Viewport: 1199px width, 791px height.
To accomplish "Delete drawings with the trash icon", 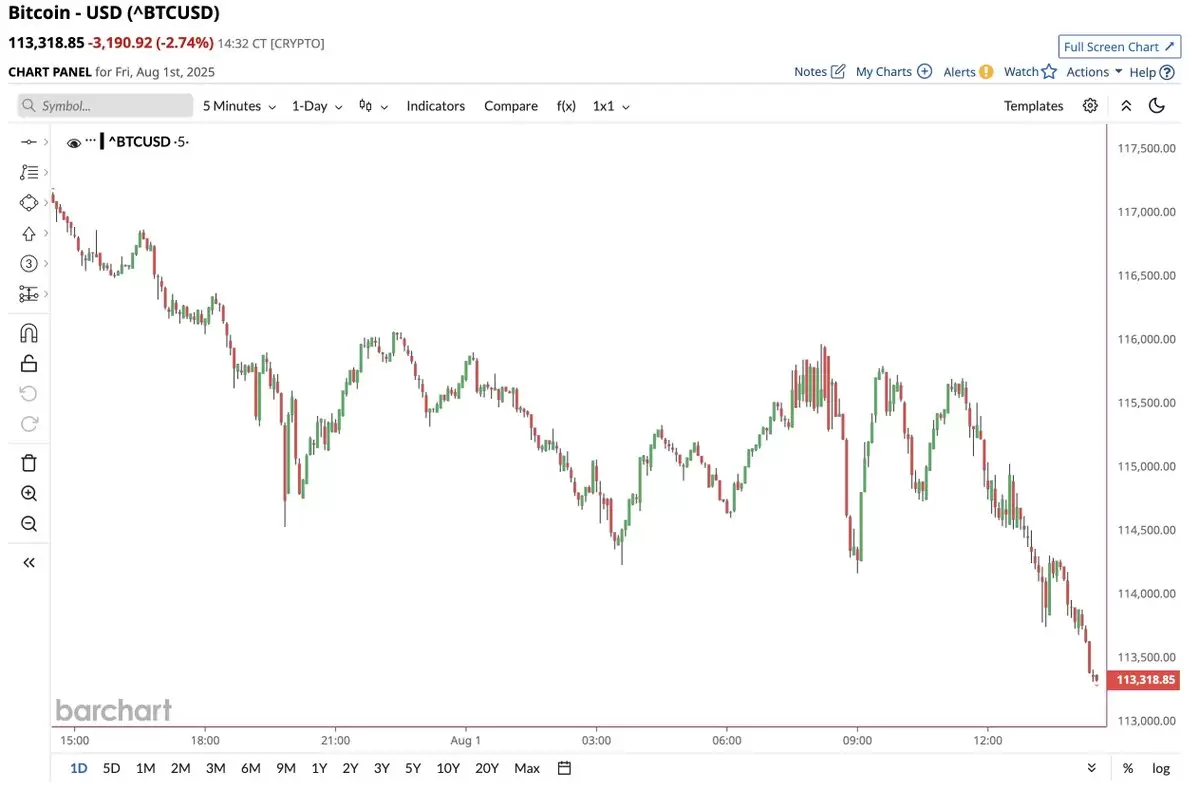I will click(28, 463).
